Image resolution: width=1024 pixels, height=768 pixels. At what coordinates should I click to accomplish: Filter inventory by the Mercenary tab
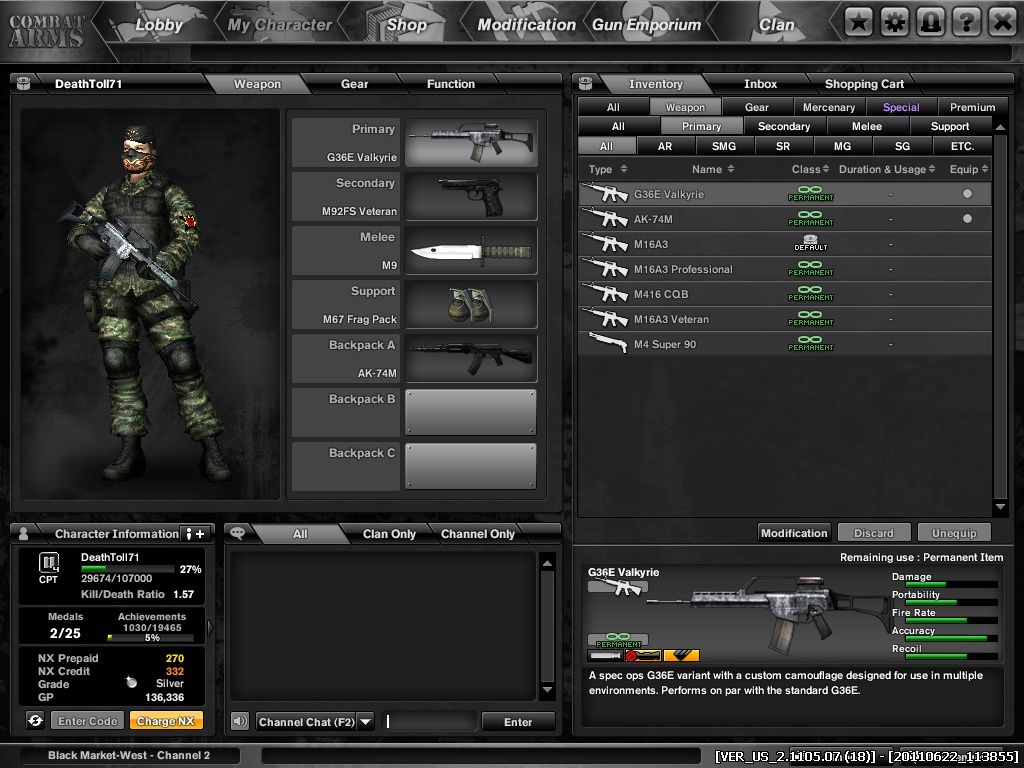point(829,107)
